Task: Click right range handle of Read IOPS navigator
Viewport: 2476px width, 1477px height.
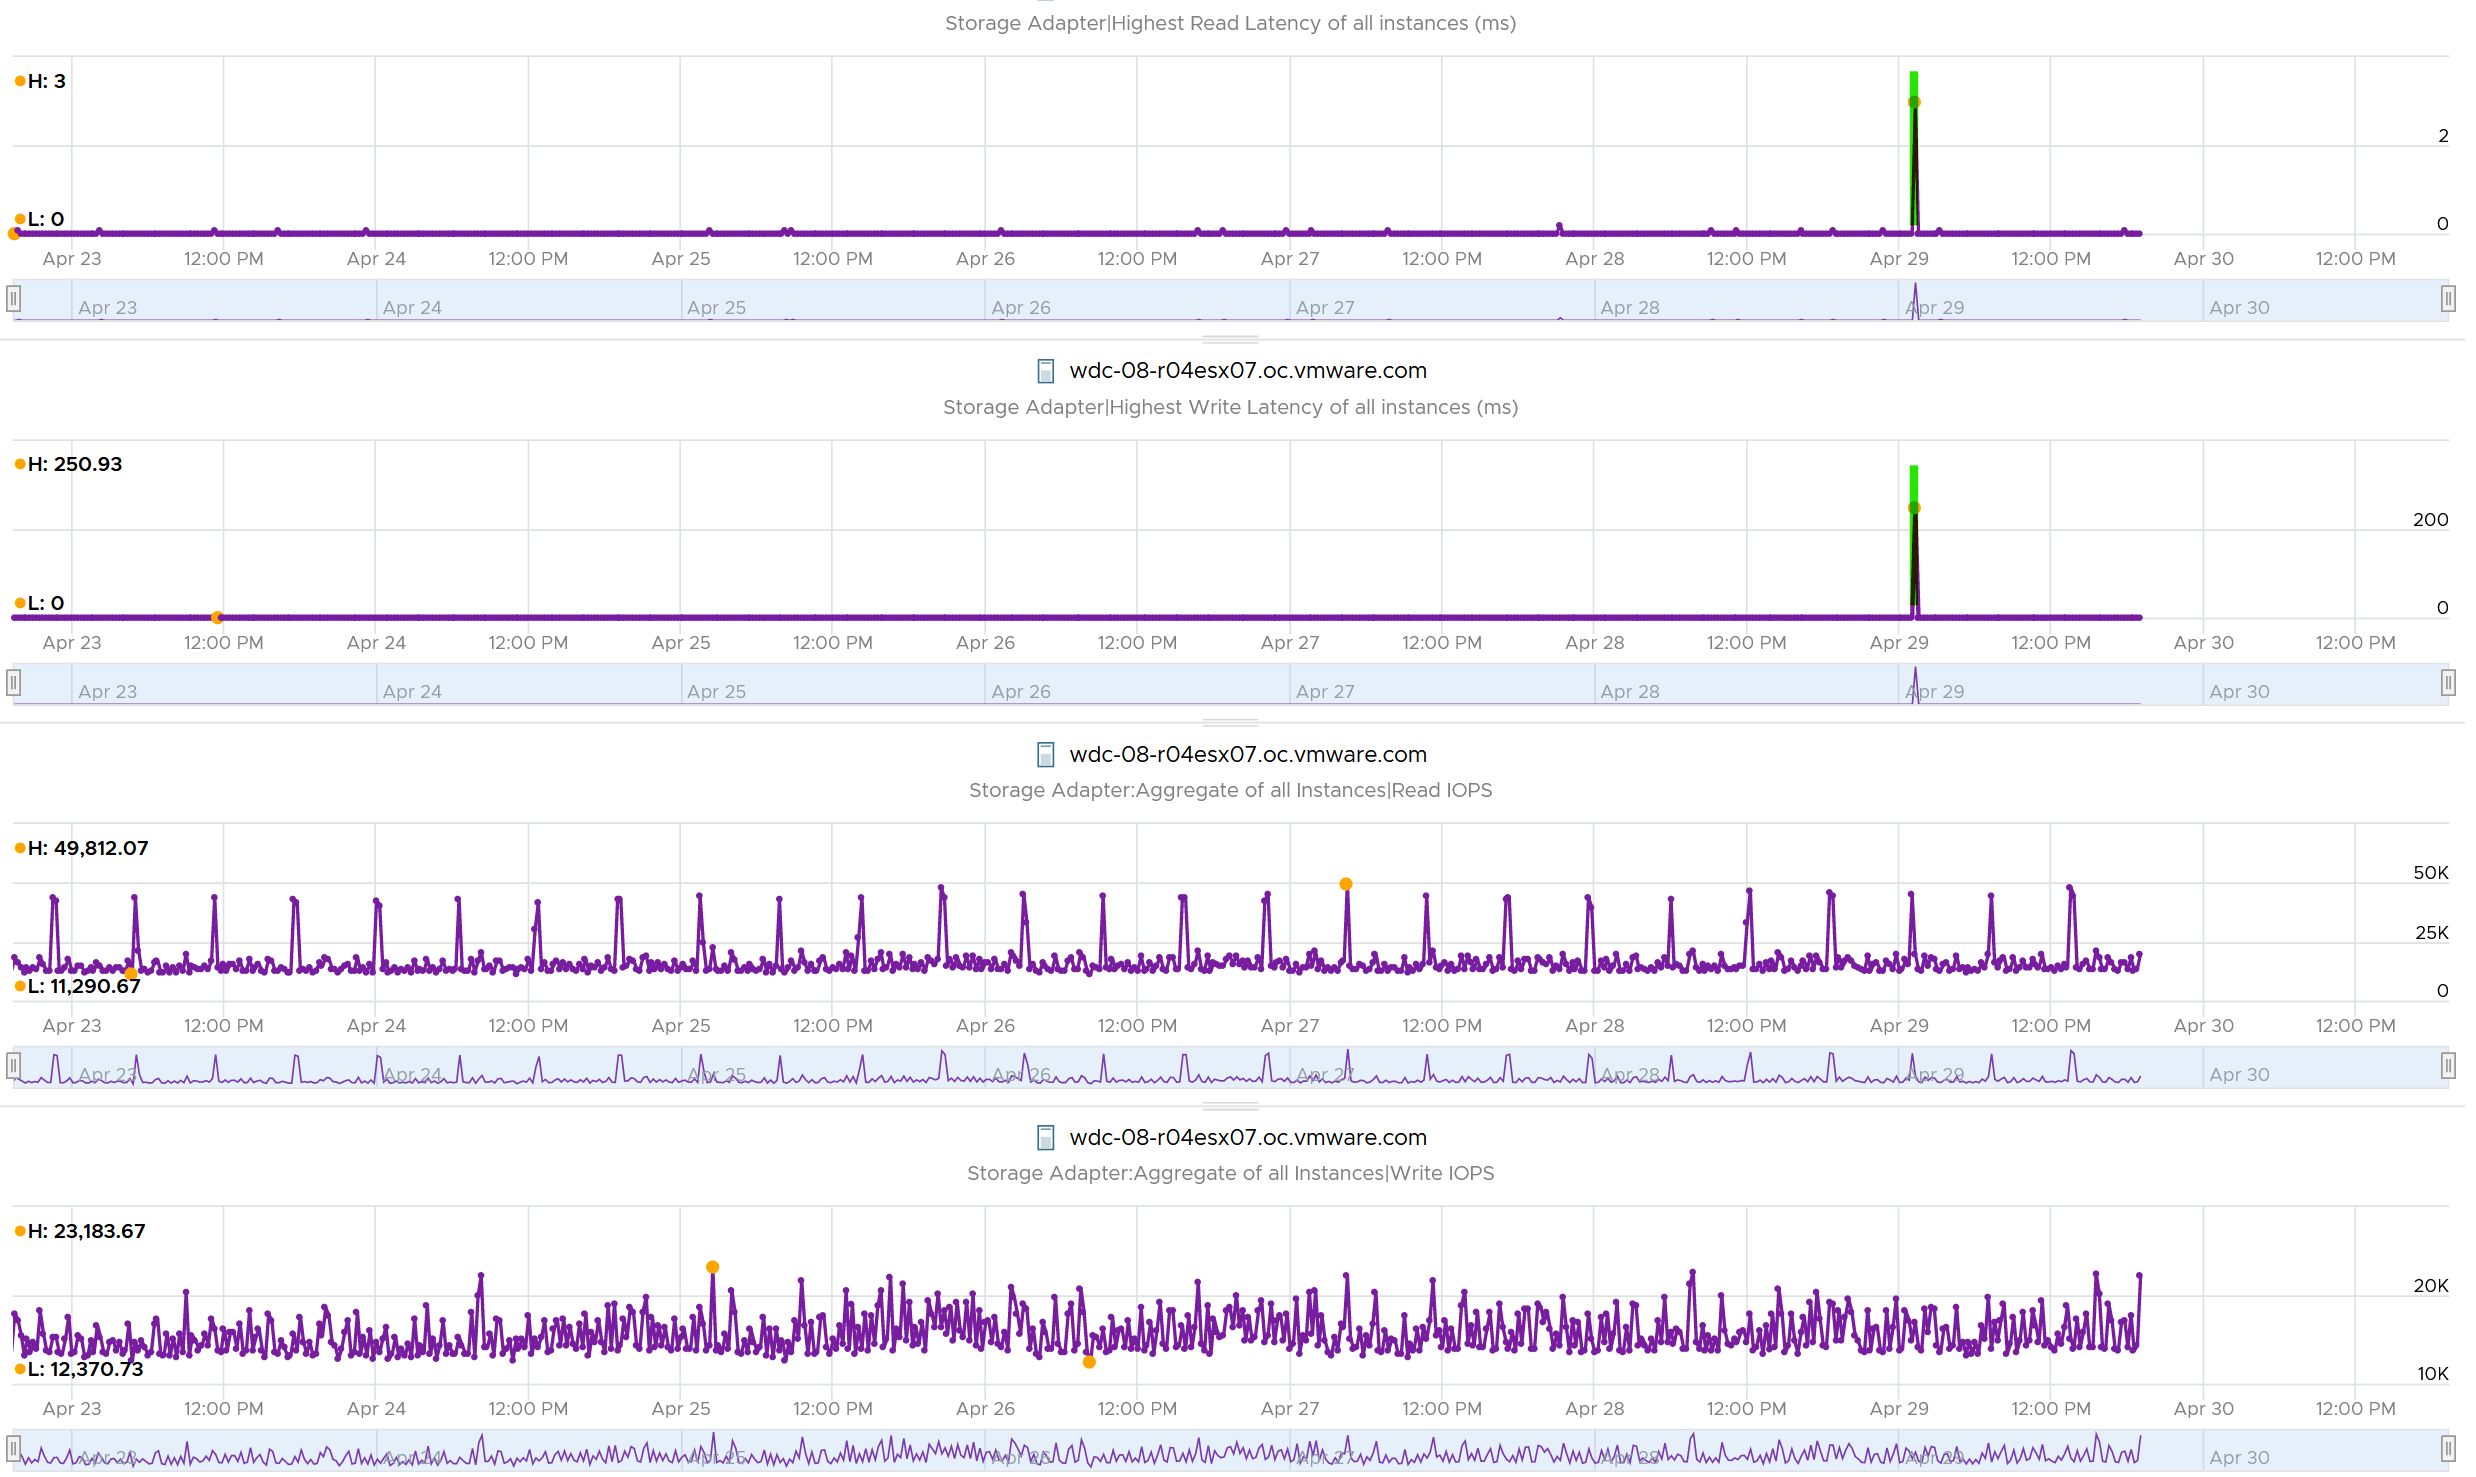Action: pyautogui.click(x=2448, y=1066)
